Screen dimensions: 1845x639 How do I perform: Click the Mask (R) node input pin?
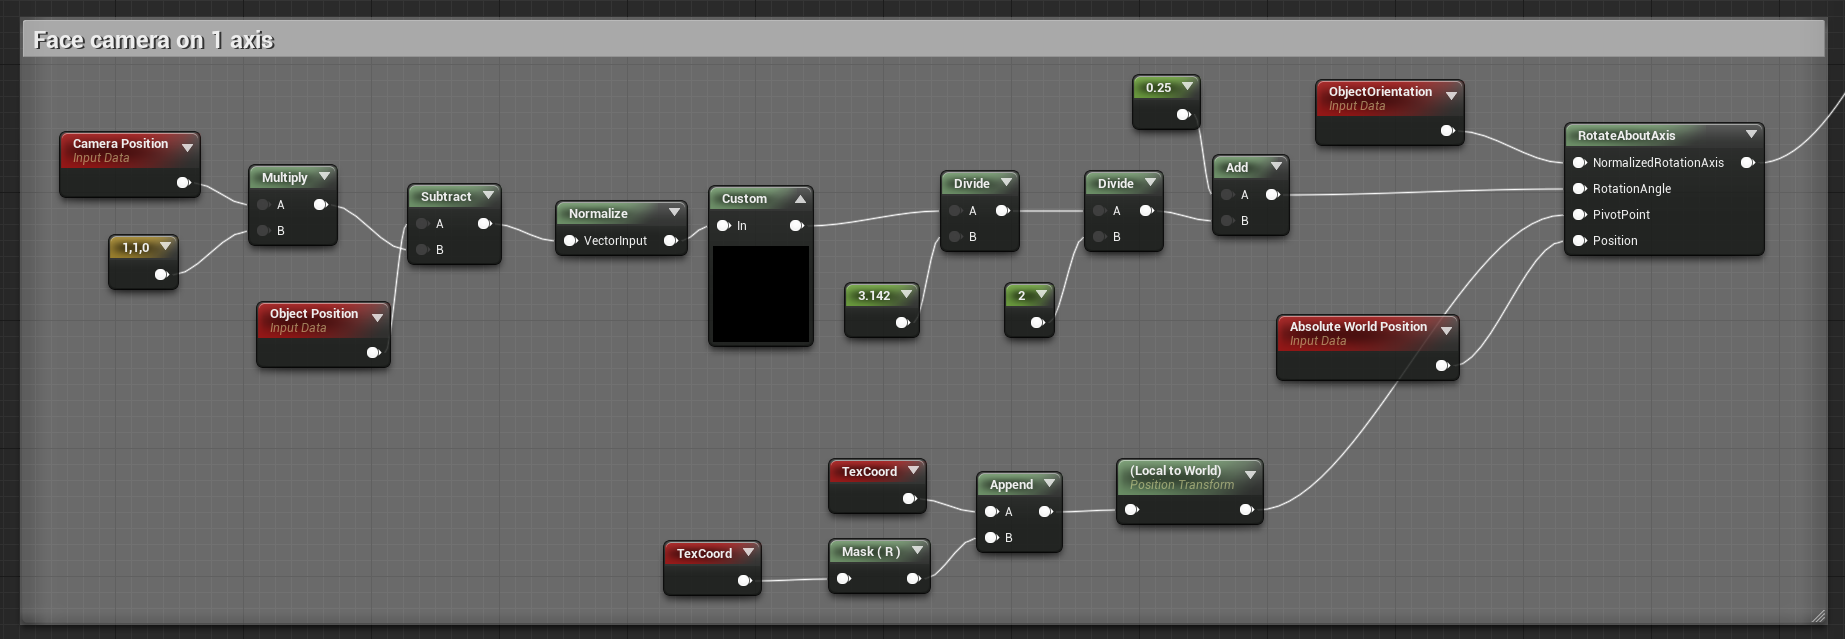click(x=844, y=578)
